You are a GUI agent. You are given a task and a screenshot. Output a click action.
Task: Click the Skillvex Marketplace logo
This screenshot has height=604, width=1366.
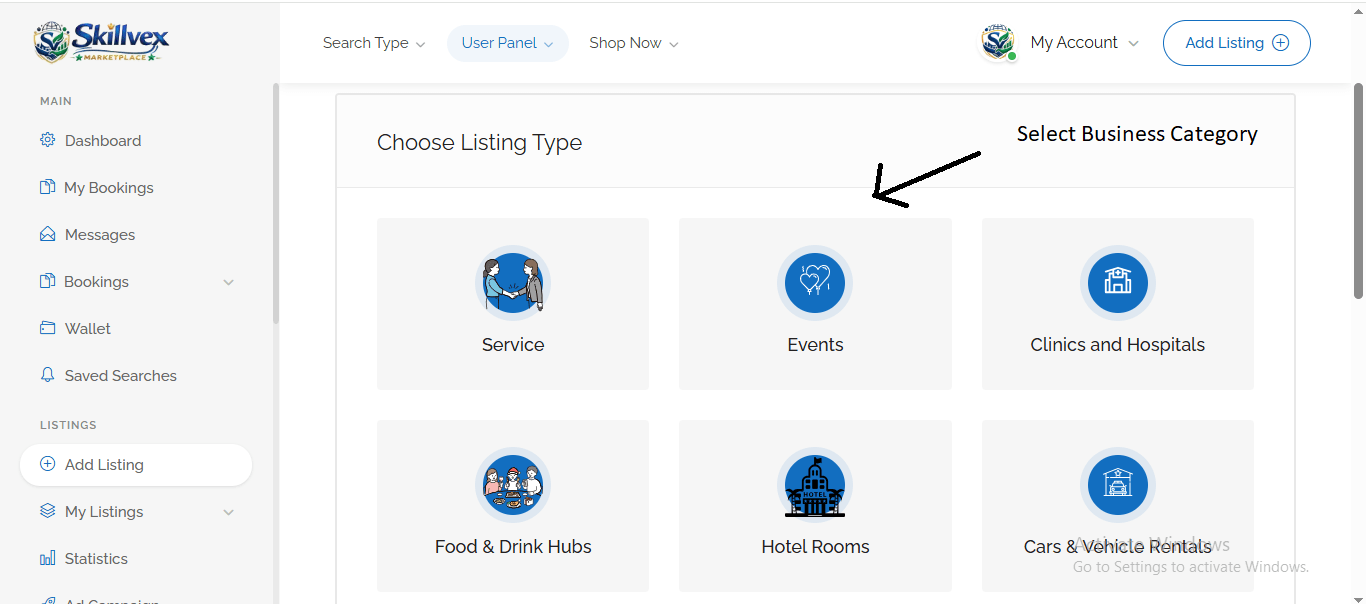coord(101,42)
